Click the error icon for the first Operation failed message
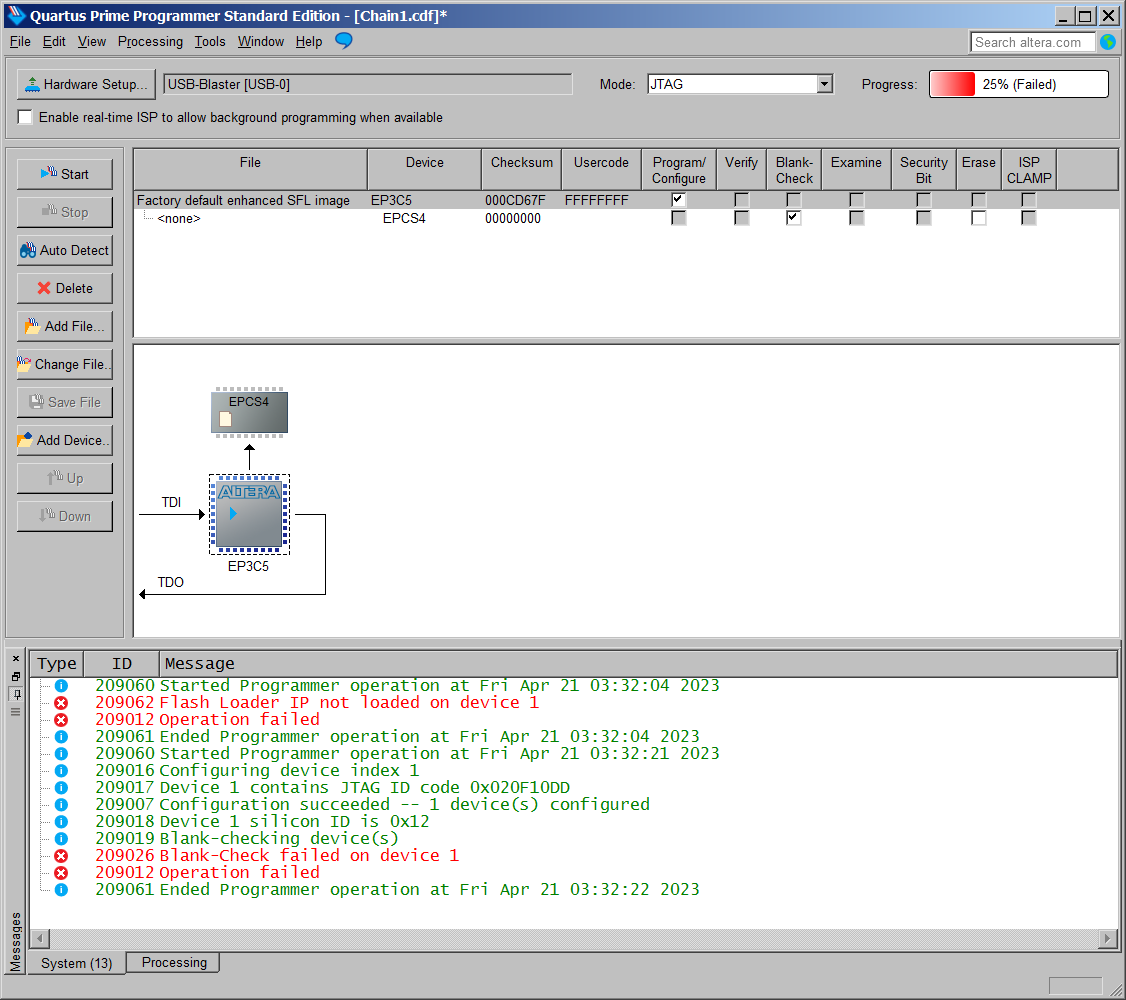This screenshot has width=1126, height=1000. click(62, 720)
